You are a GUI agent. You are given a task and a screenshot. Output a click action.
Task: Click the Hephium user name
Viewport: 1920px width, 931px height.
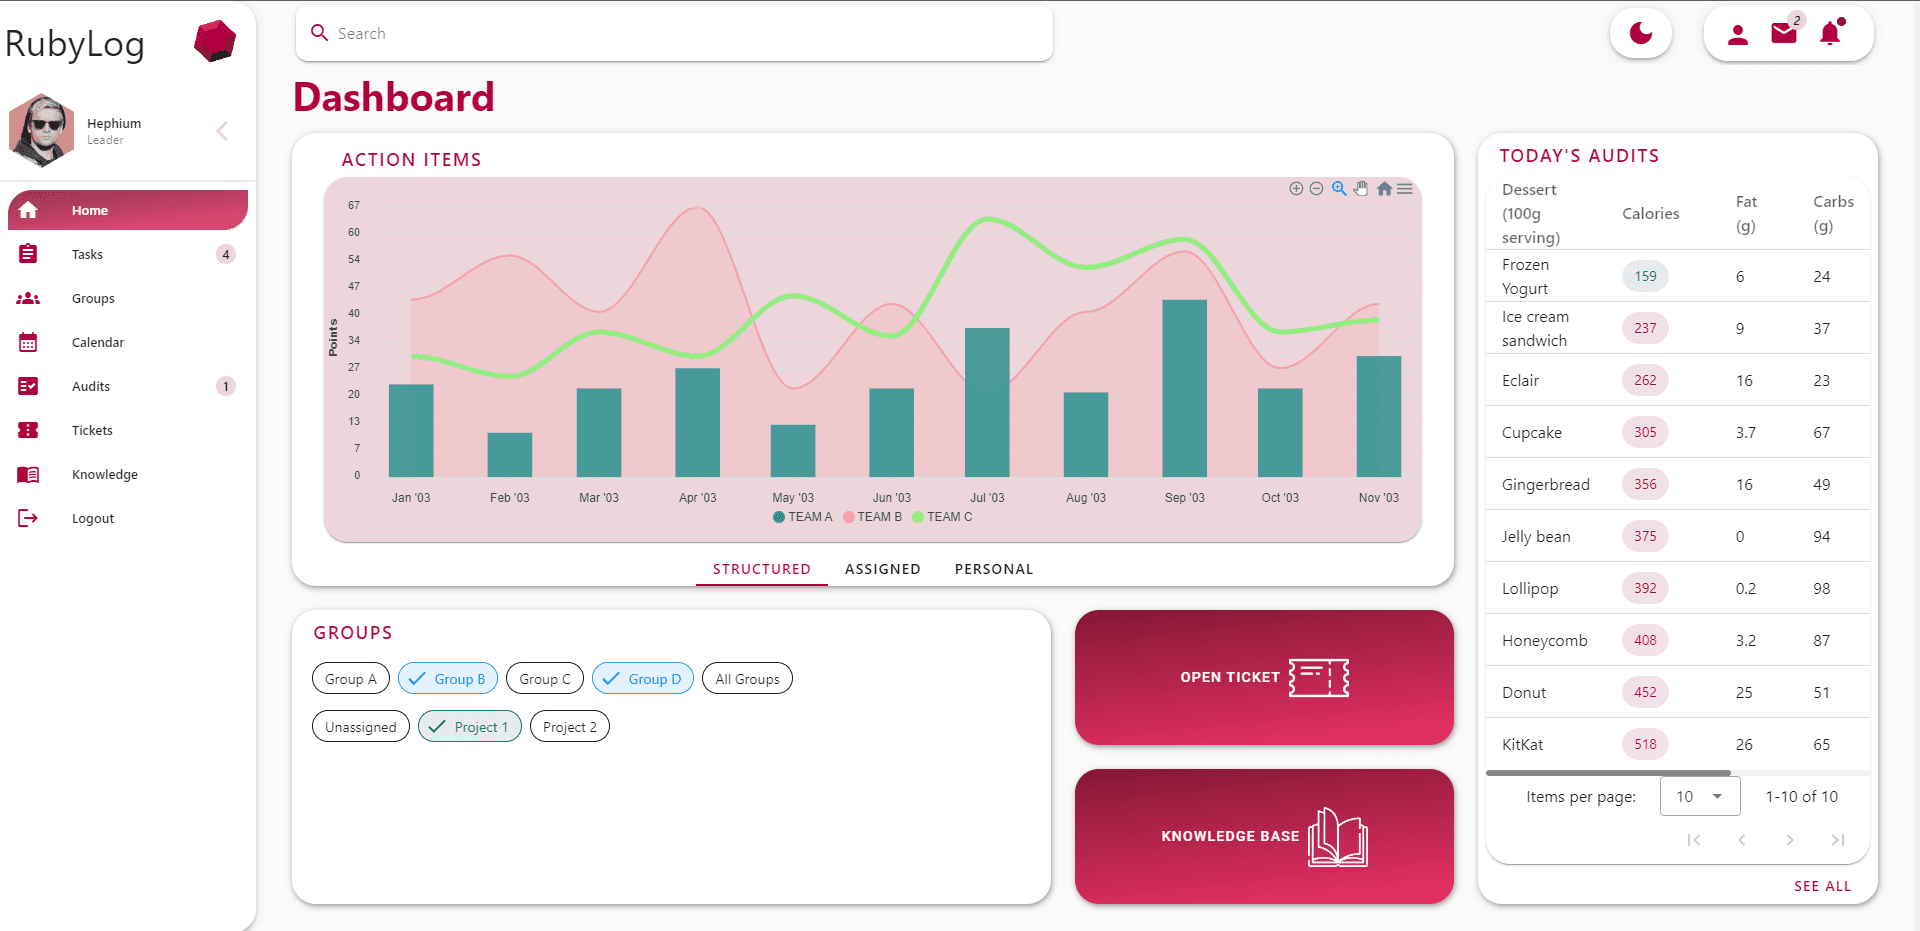pyautogui.click(x=114, y=123)
